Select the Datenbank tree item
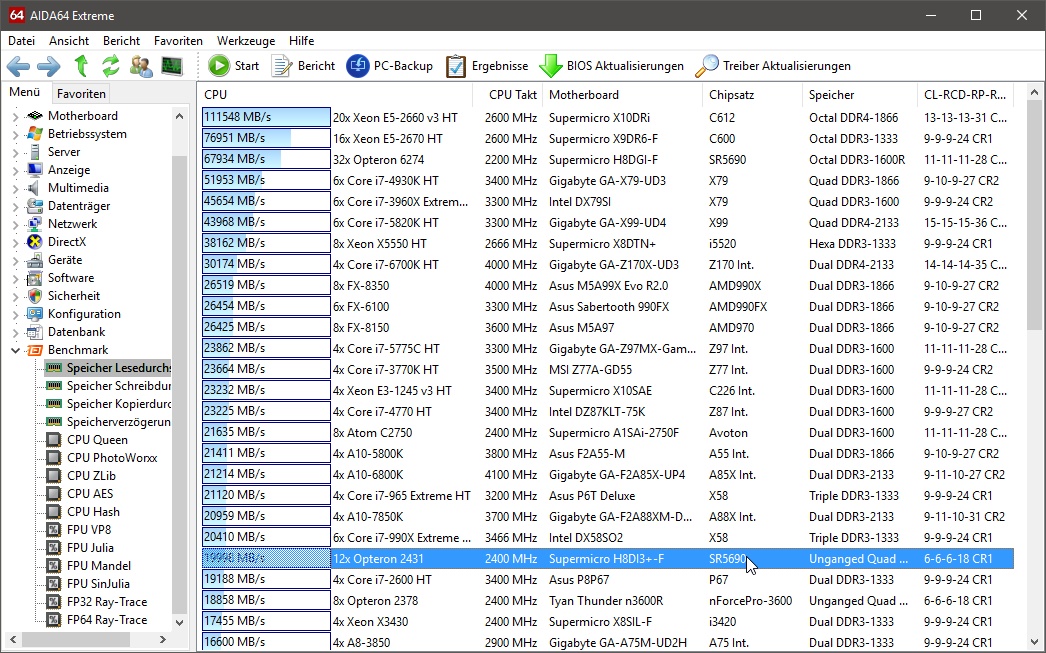Viewport: 1046px width, 653px height. 77,332
